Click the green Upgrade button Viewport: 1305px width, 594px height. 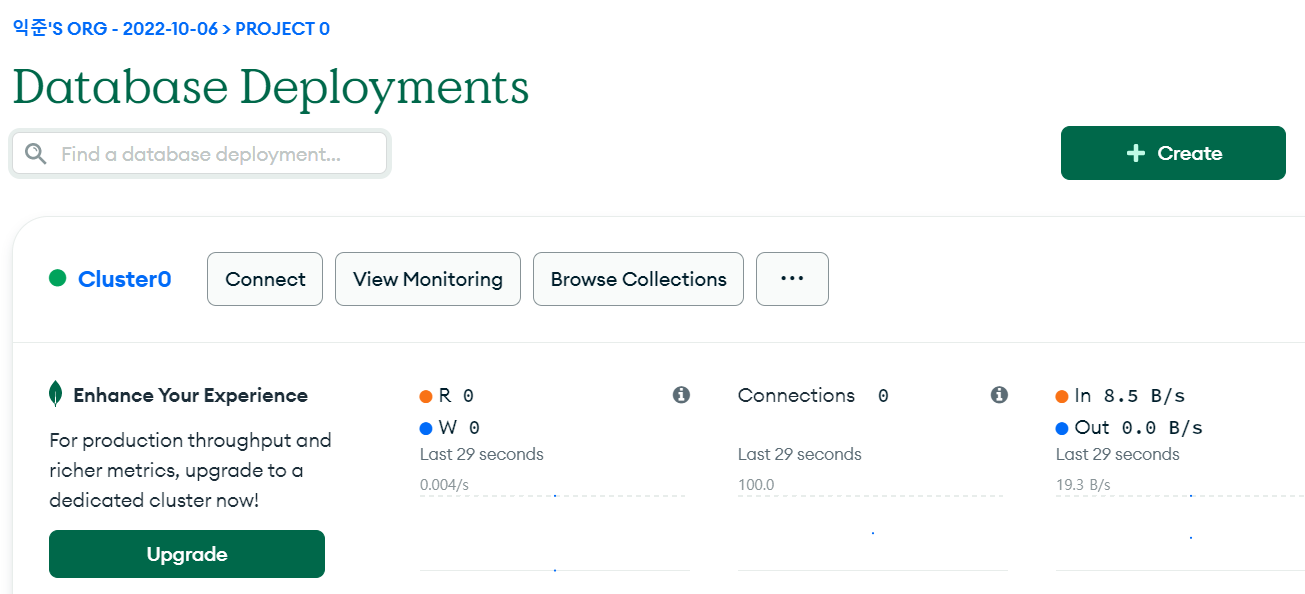[187, 554]
